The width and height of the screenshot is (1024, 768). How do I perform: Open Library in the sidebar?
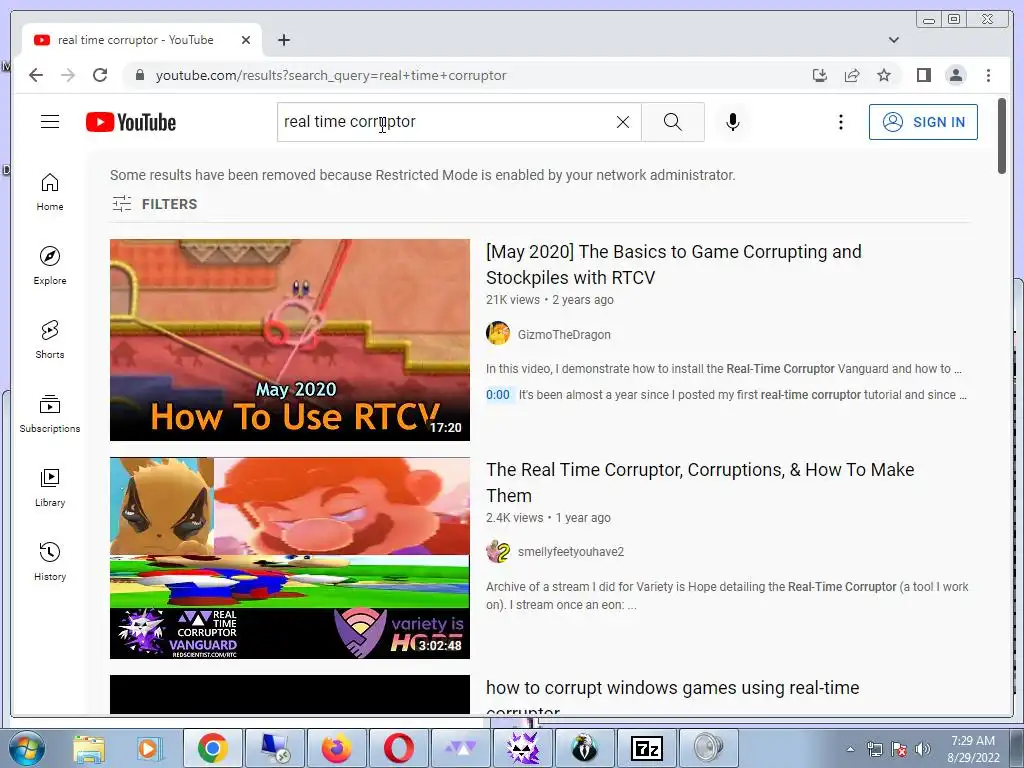click(50, 488)
